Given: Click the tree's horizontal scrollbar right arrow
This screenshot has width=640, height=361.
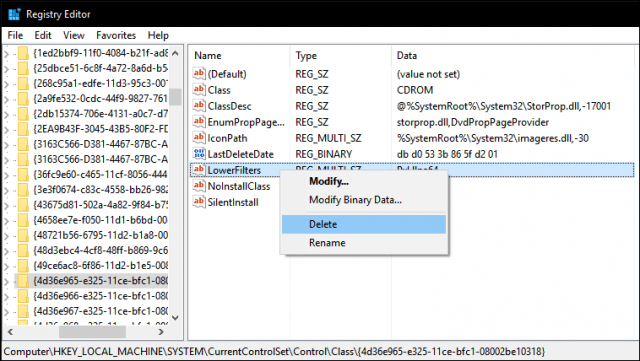Looking at the screenshot, I should tap(161, 332).
